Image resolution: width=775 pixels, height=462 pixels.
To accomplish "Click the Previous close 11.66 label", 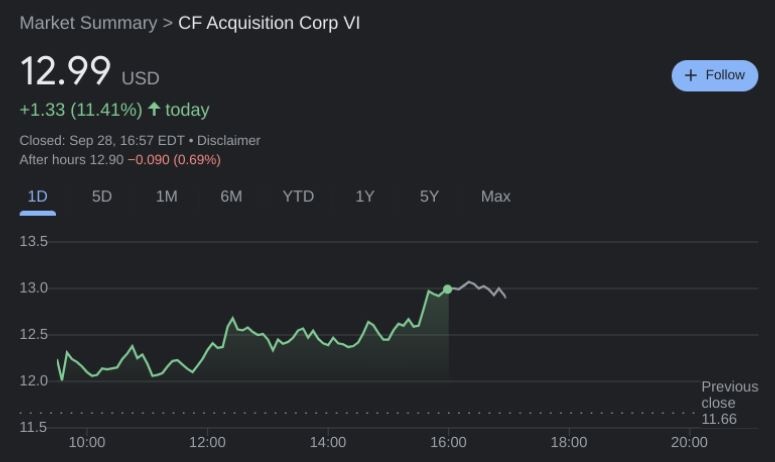I will click(x=729, y=402).
